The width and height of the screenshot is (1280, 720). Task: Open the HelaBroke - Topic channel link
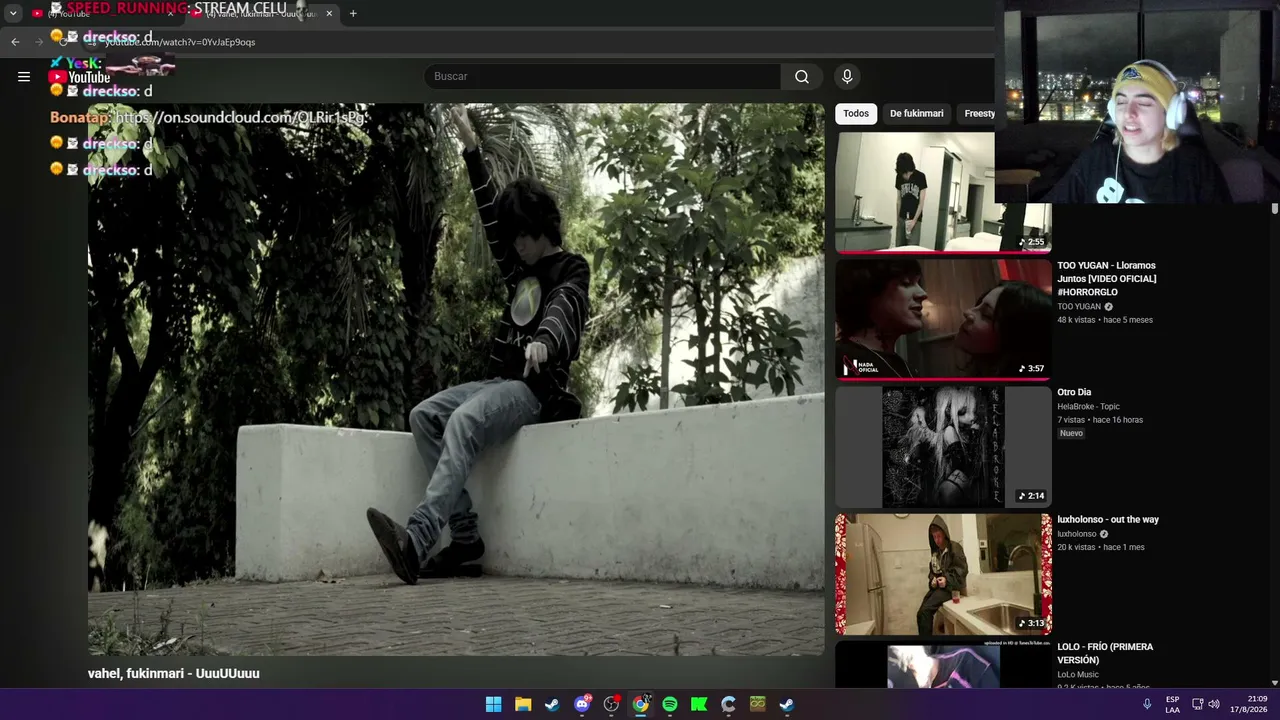click(x=1088, y=407)
